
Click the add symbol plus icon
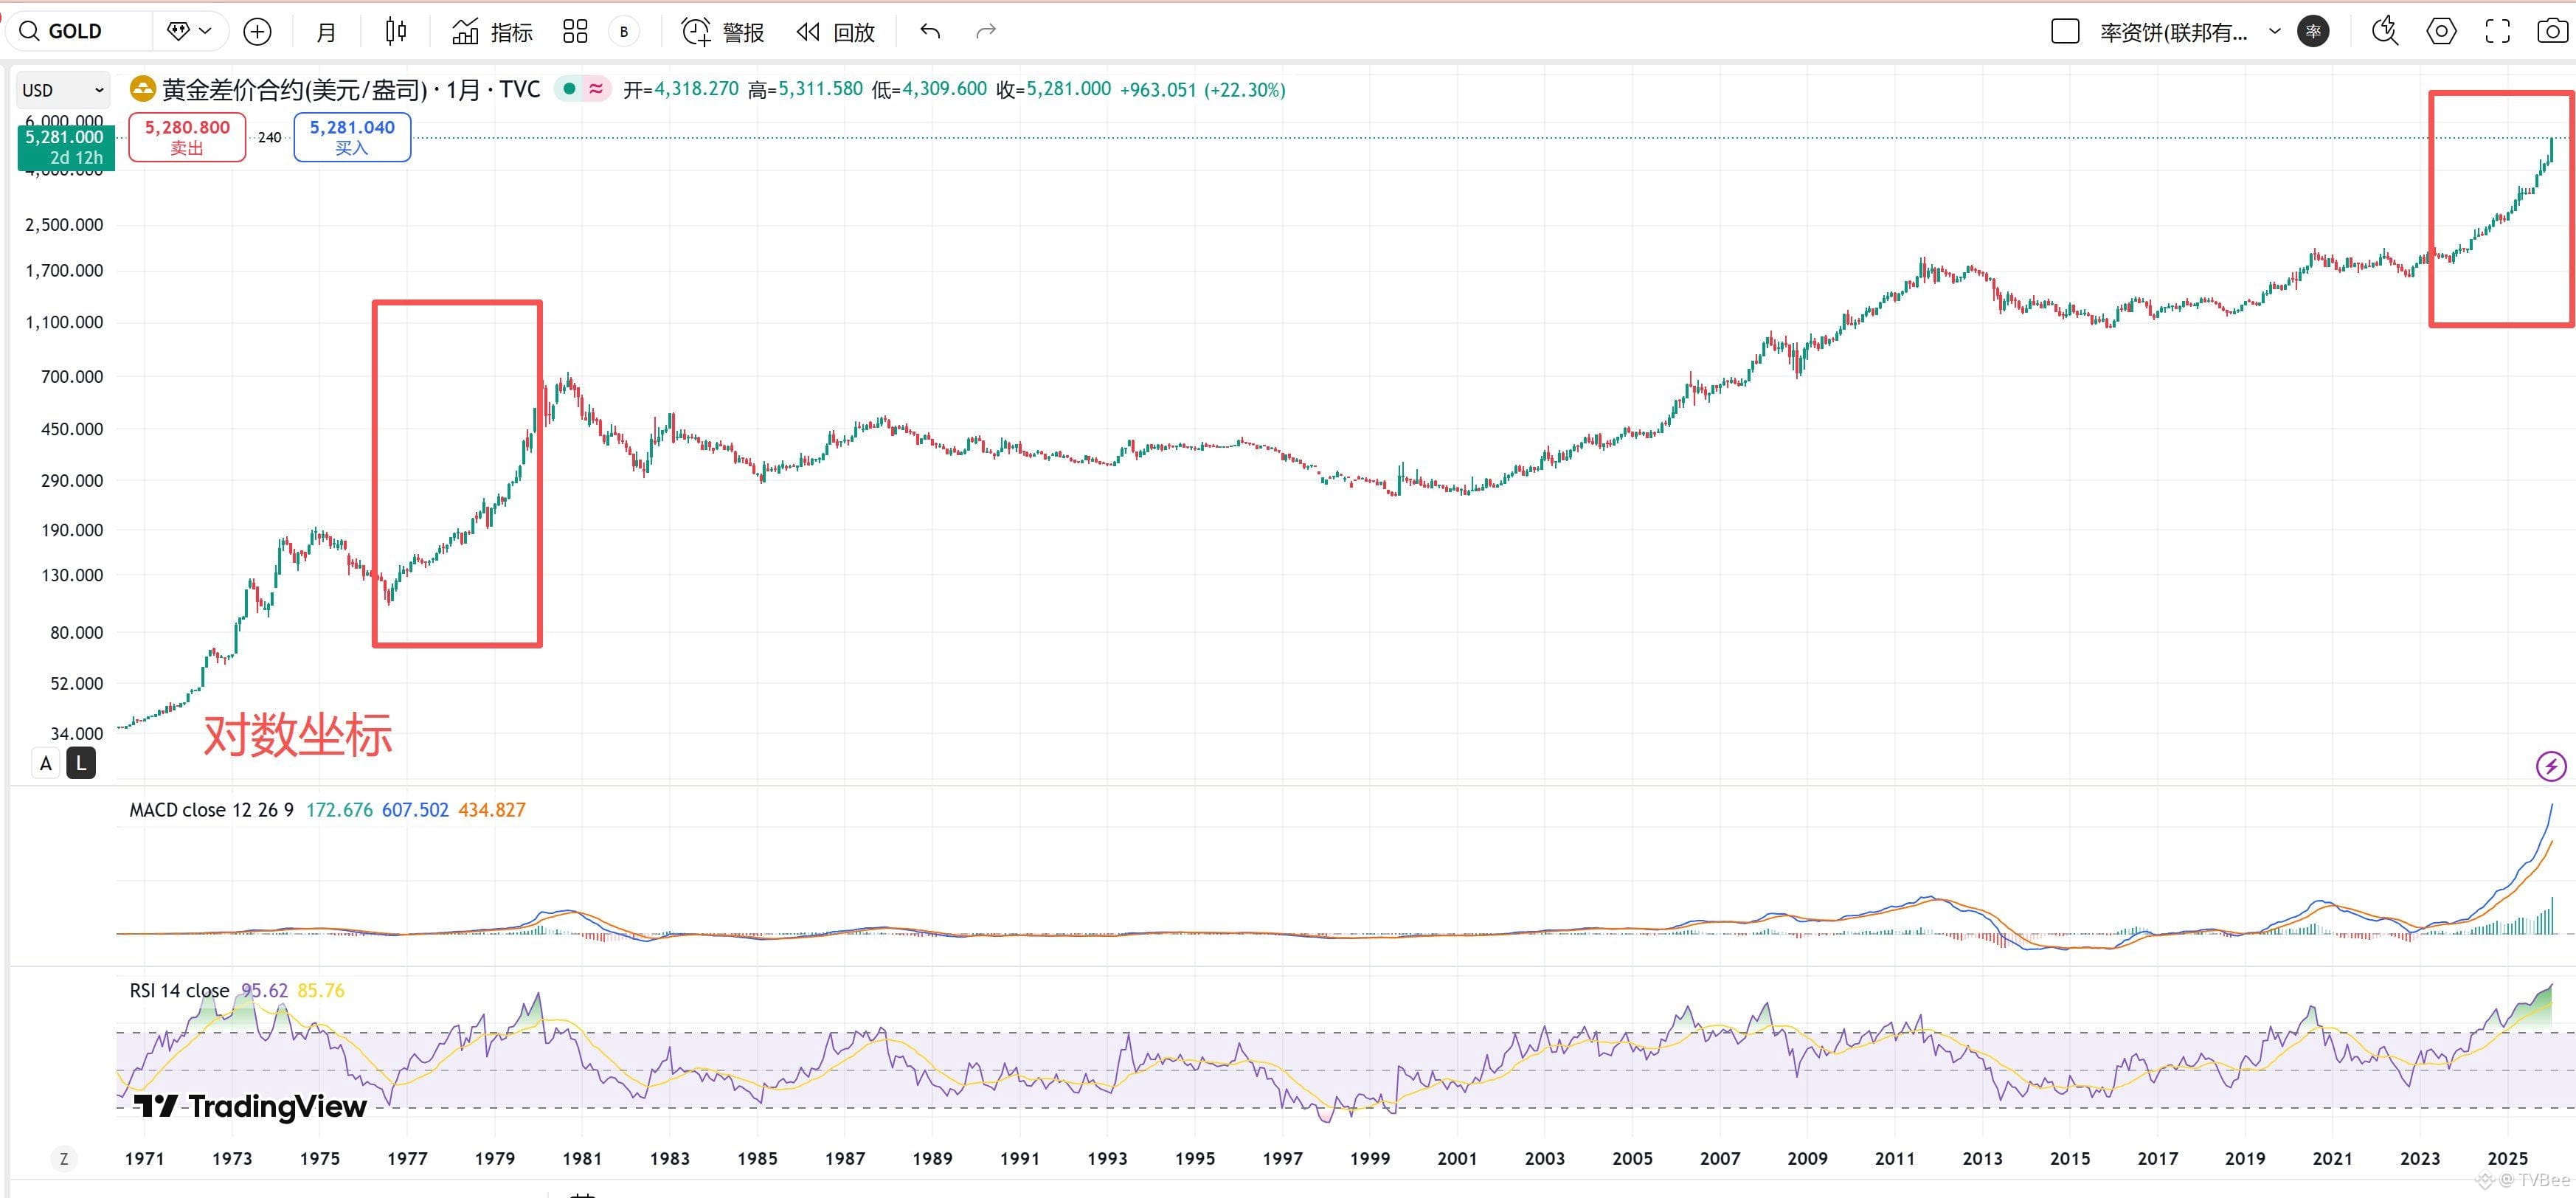[x=257, y=32]
